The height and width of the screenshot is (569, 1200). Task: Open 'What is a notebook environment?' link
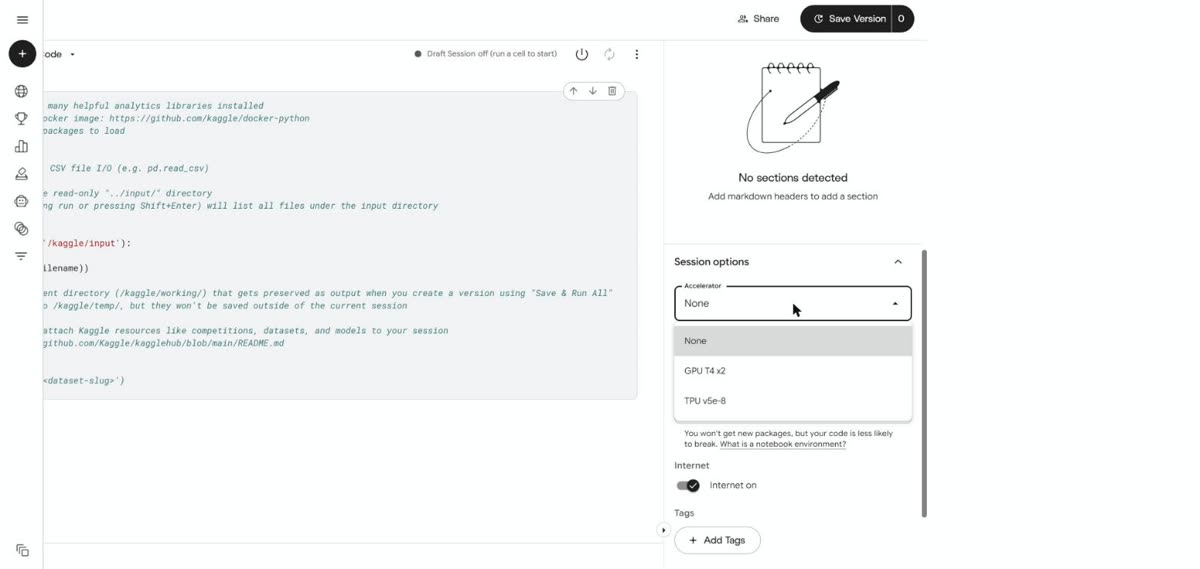click(782, 444)
